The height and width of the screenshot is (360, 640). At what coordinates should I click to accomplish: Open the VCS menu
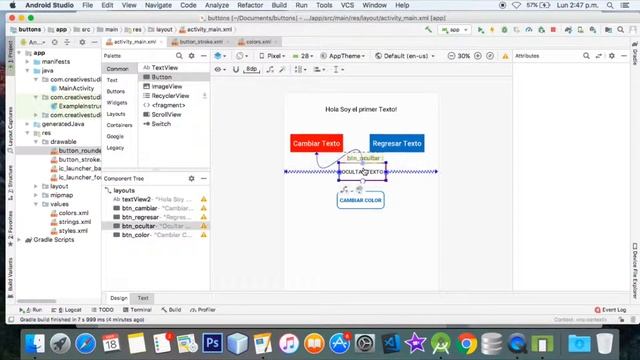[347, 5]
